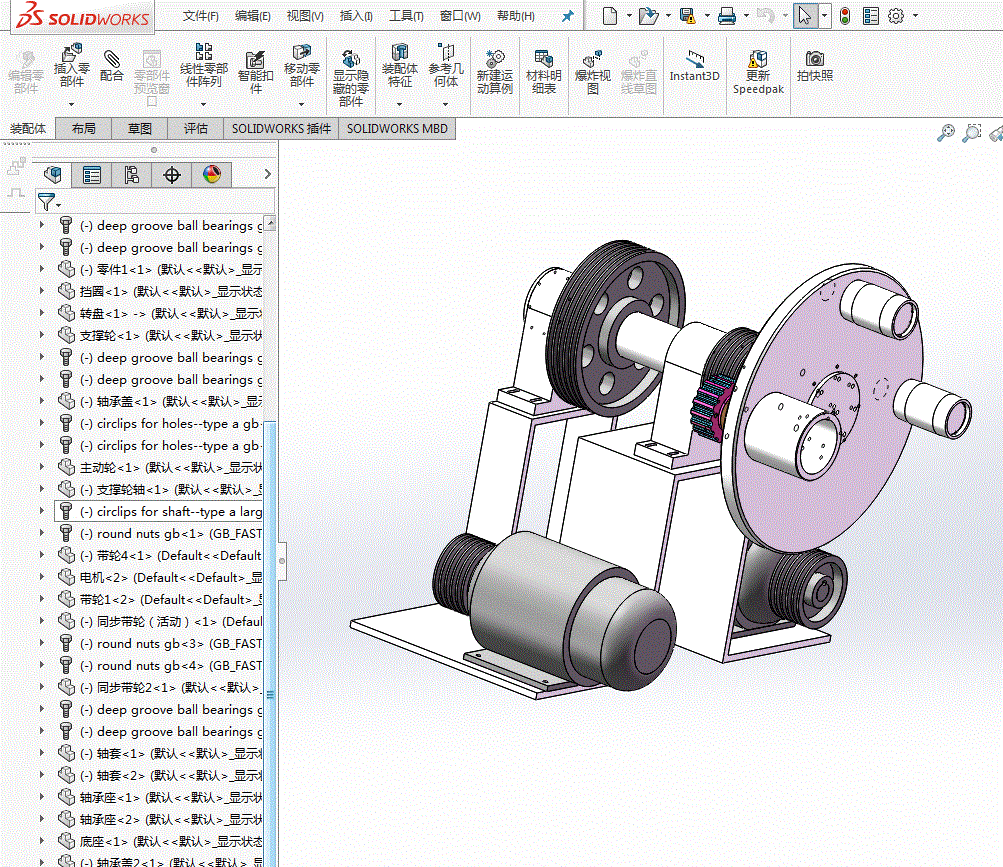The height and width of the screenshot is (867, 1003).
Task: Expand the 转盘<1> tree node
Action: pos(42,313)
